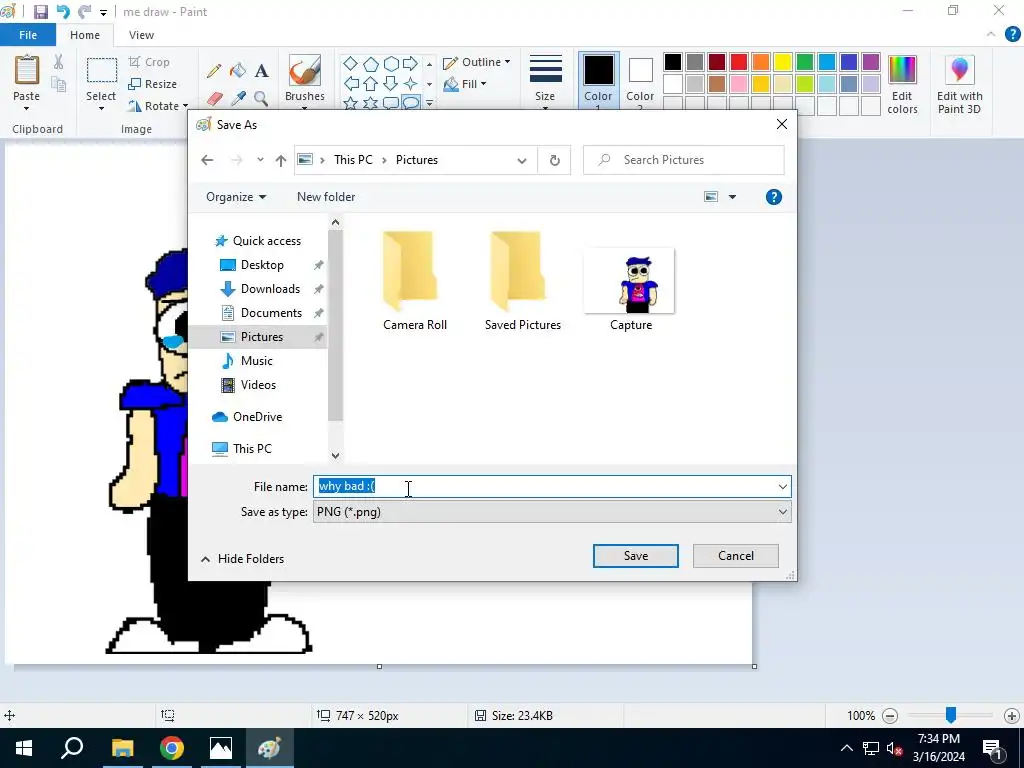Select Color 1 button
The height and width of the screenshot is (768, 1024).
tap(598, 82)
